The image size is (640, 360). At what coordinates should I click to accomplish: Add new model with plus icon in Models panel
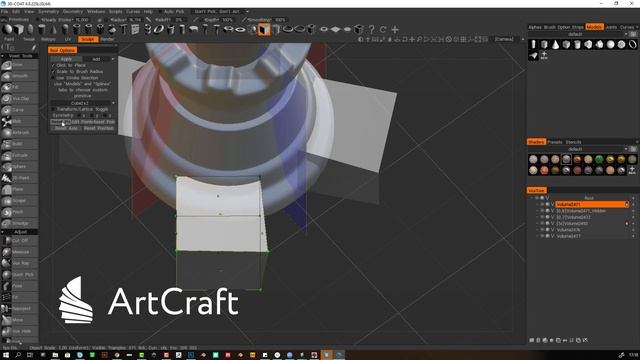pos(544,55)
